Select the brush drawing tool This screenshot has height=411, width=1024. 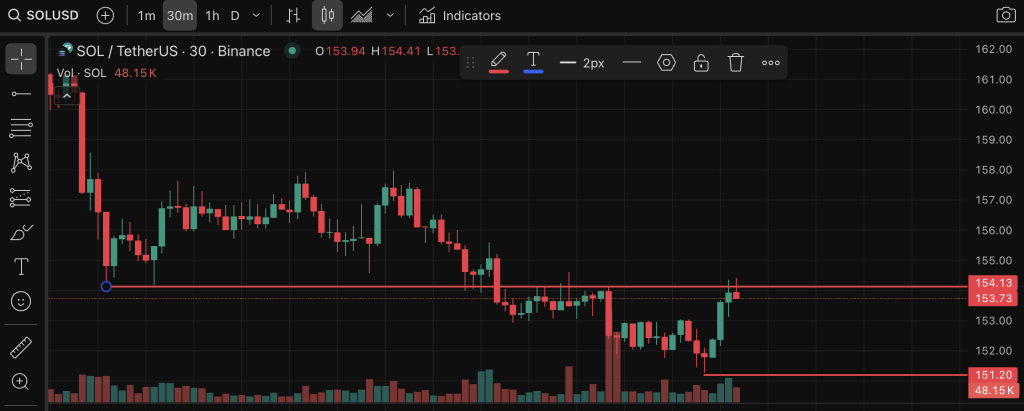click(x=21, y=232)
